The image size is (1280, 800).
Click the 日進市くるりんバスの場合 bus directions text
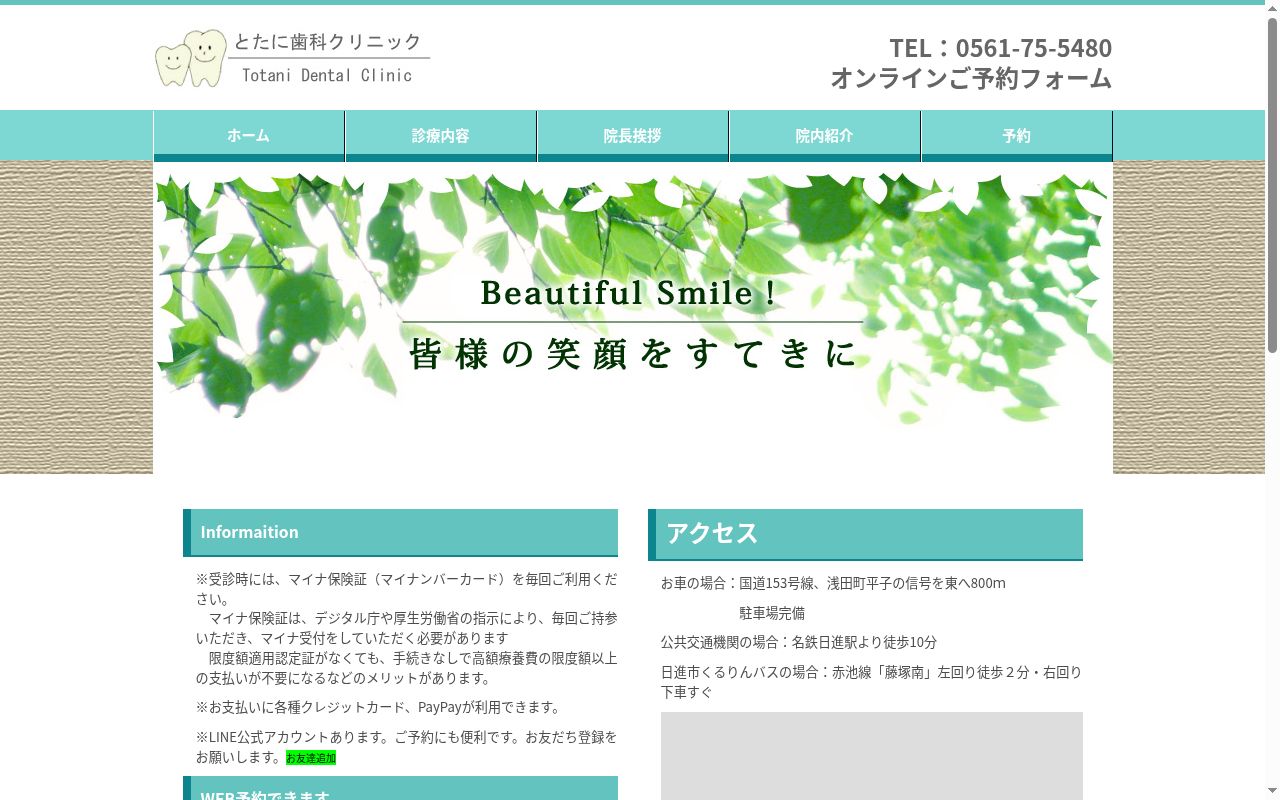tap(871, 681)
